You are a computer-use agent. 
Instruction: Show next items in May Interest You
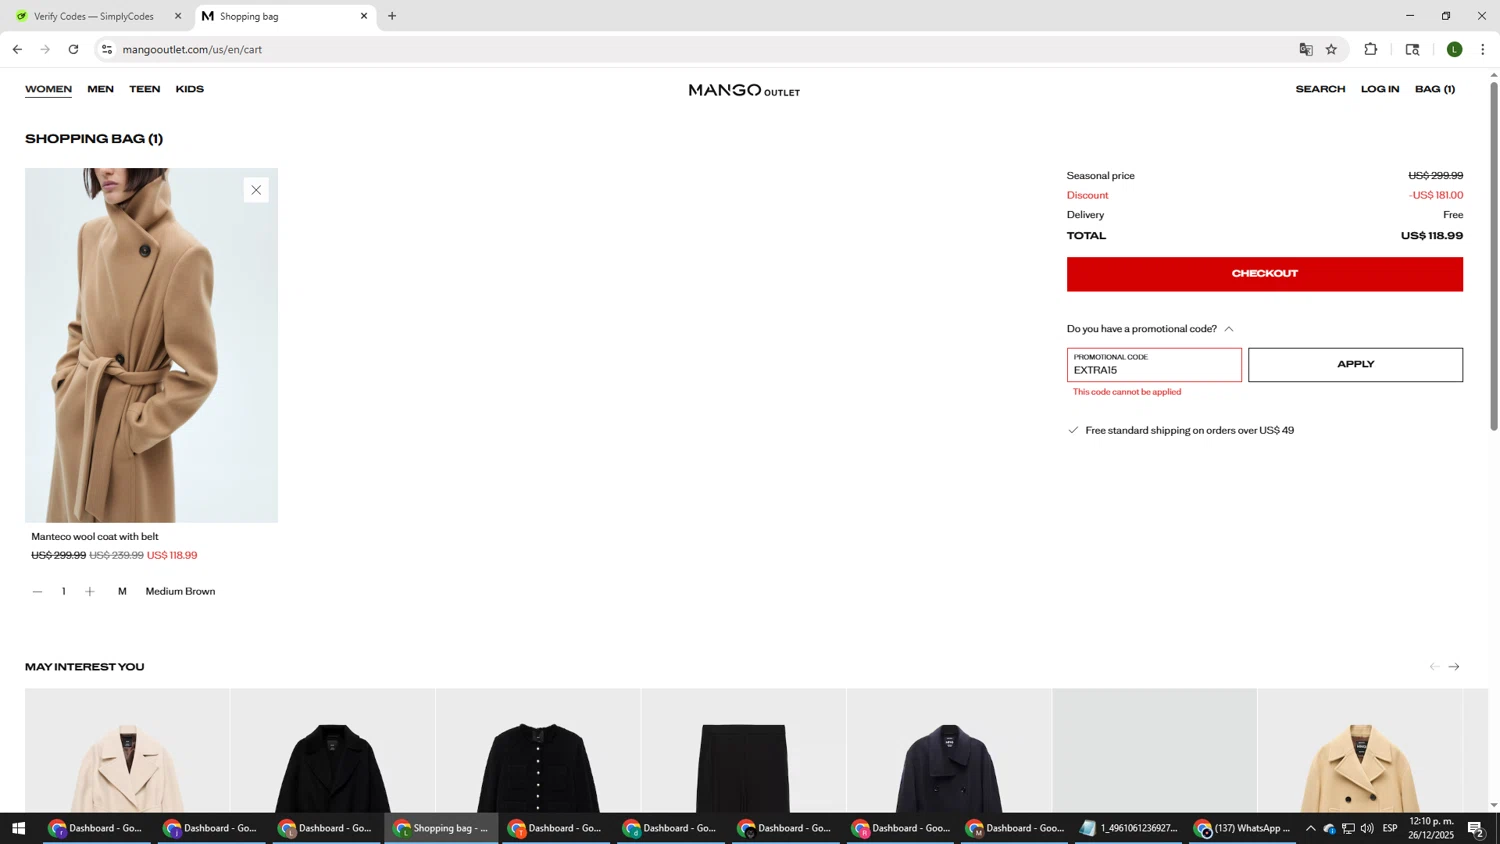click(1454, 667)
